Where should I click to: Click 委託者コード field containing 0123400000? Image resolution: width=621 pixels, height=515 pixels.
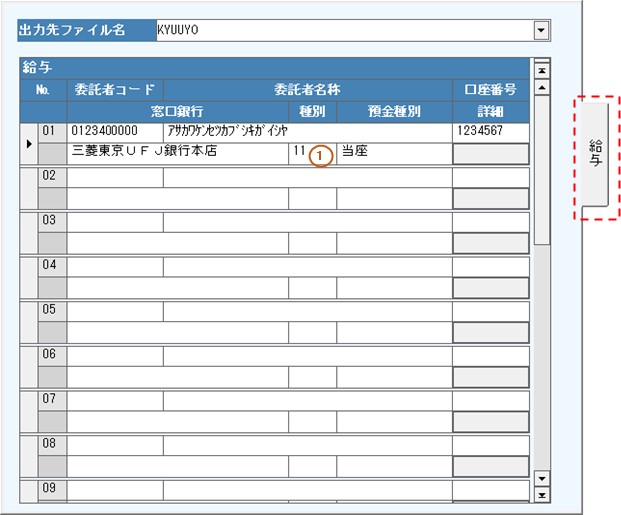tap(115, 131)
